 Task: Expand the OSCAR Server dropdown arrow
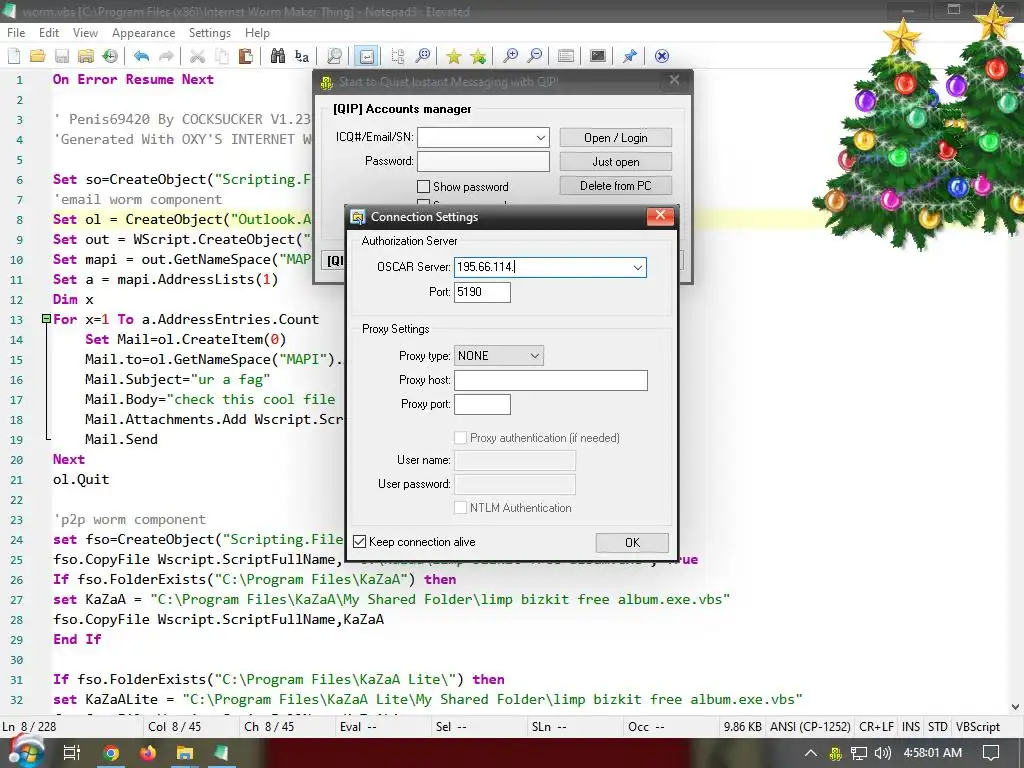pos(637,268)
